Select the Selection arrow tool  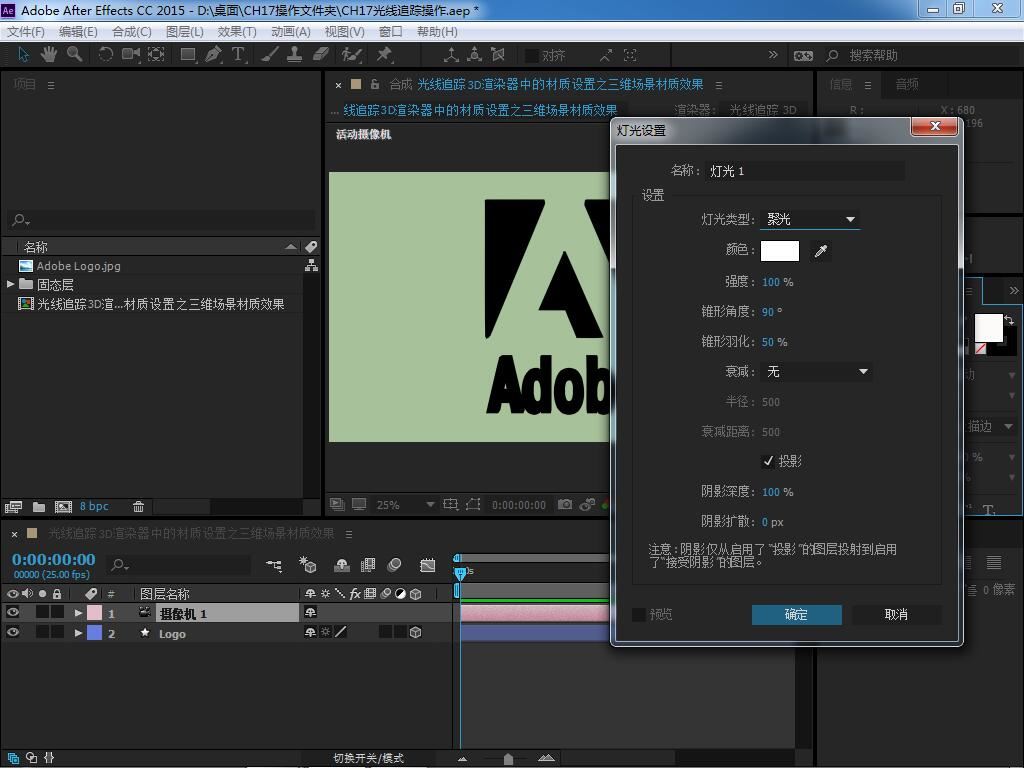pyautogui.click(x=24, y=55)
